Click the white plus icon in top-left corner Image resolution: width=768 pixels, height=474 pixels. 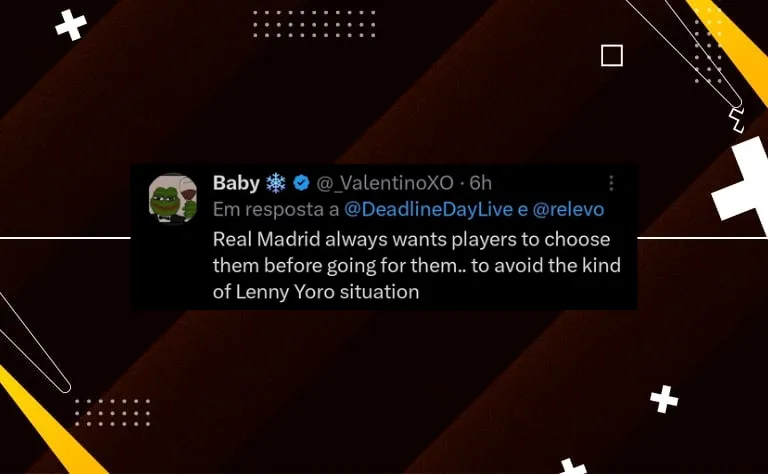(71, 25)
